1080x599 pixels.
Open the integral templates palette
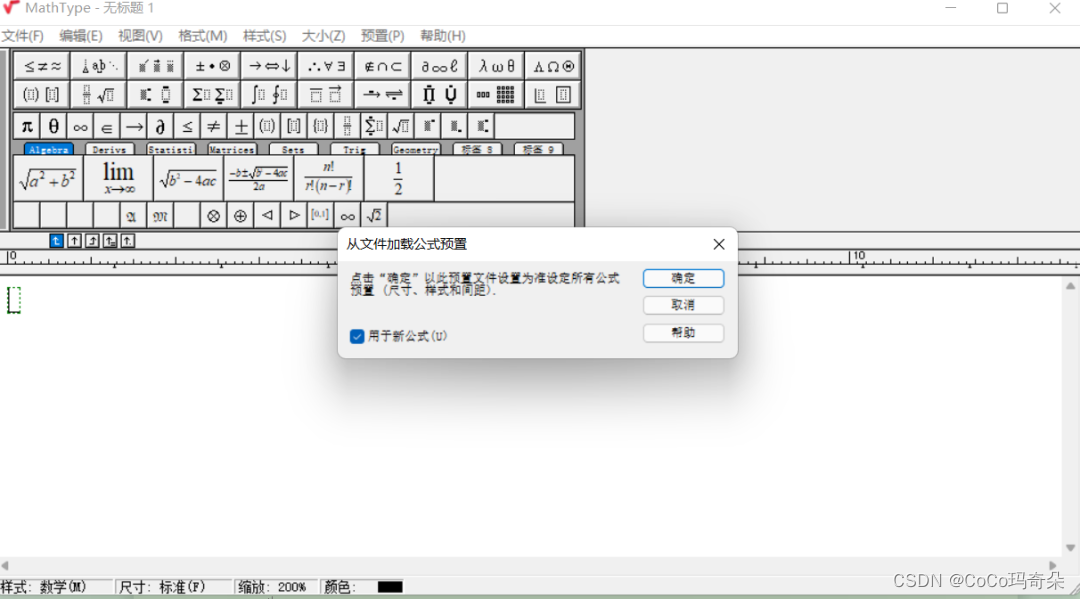tap(269, 95)
